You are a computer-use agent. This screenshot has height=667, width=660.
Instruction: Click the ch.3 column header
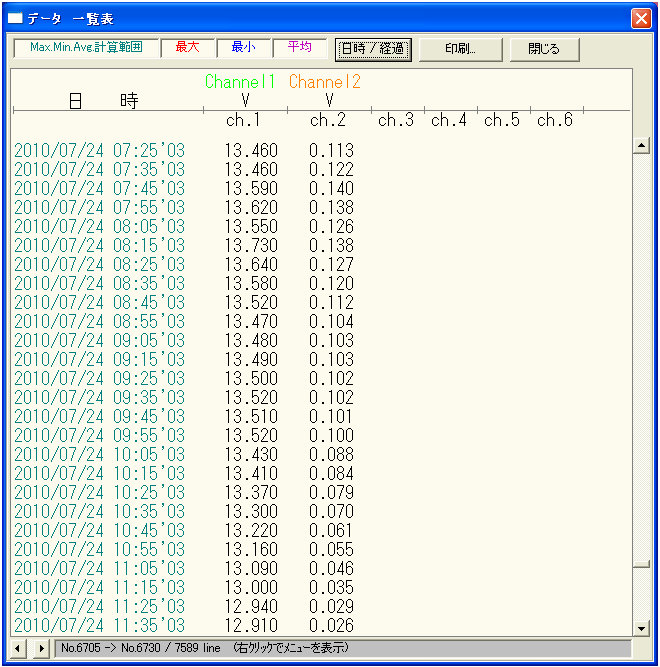pyautogui.click(x=396, y=120)
